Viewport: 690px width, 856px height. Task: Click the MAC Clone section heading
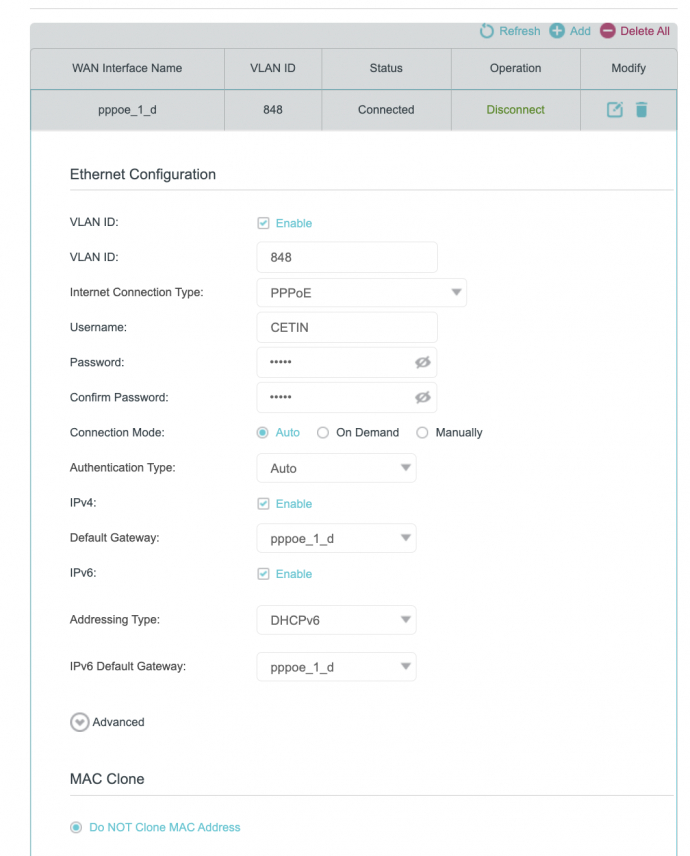coord(107,779)
